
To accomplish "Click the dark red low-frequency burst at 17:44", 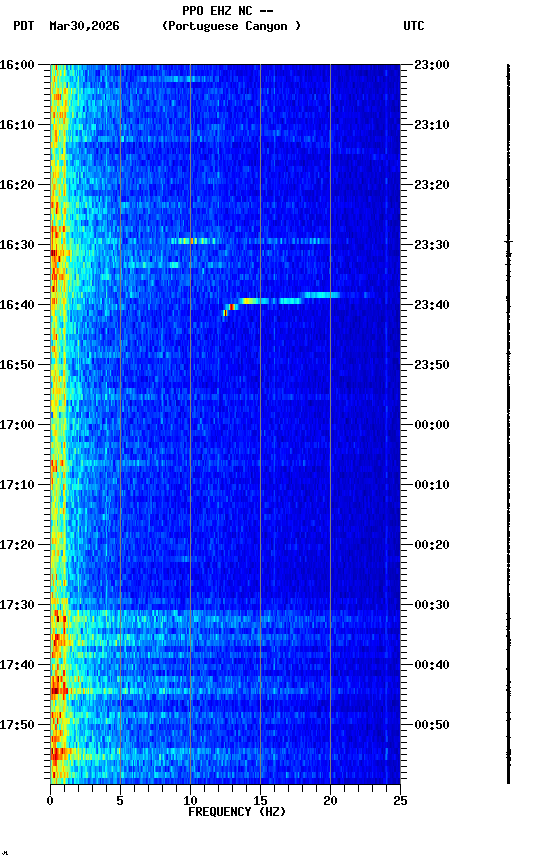I will [x=57, y=690].
